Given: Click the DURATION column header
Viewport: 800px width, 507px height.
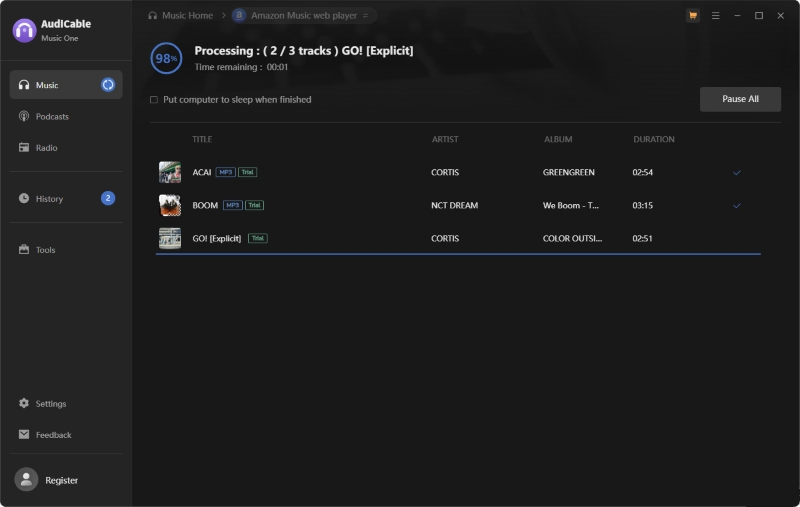Looking at the screenshot, I should click(x=654, y=139).
